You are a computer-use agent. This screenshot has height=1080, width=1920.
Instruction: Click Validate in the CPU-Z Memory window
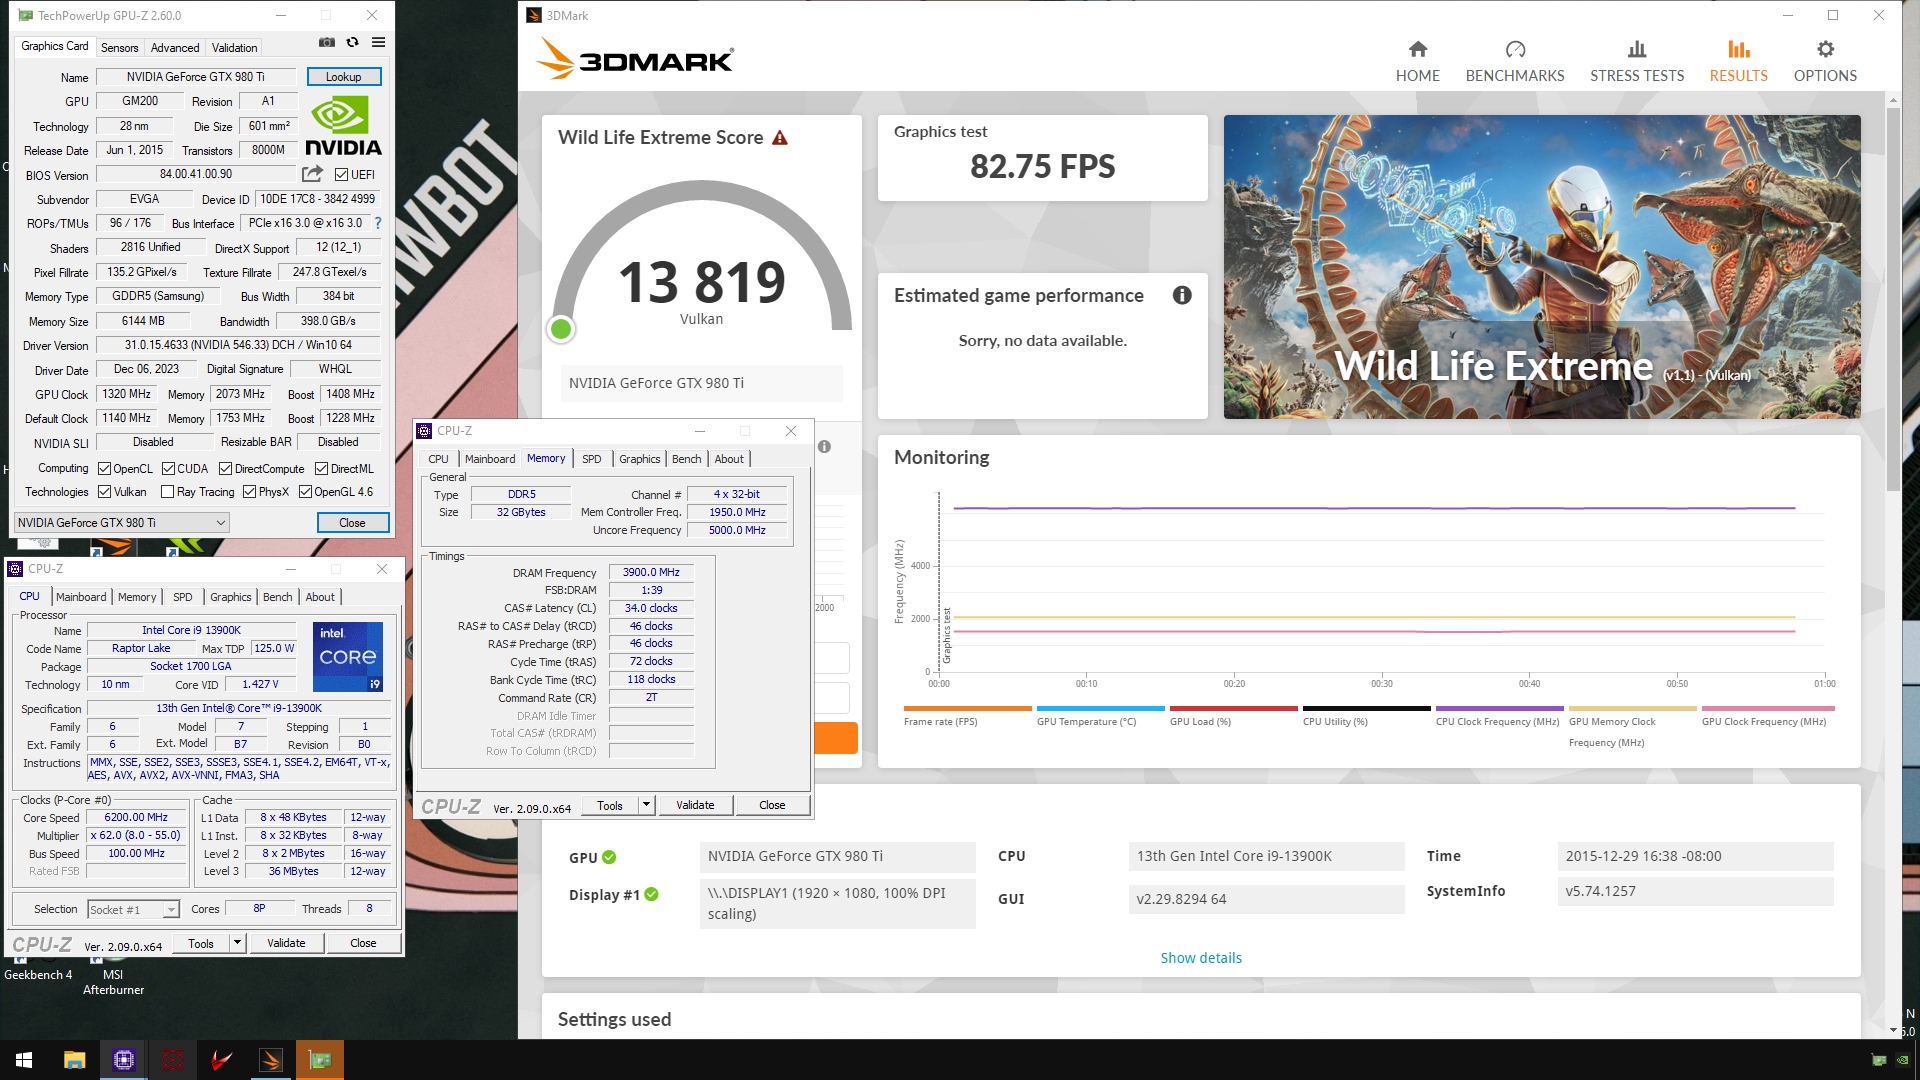[695, 805]
